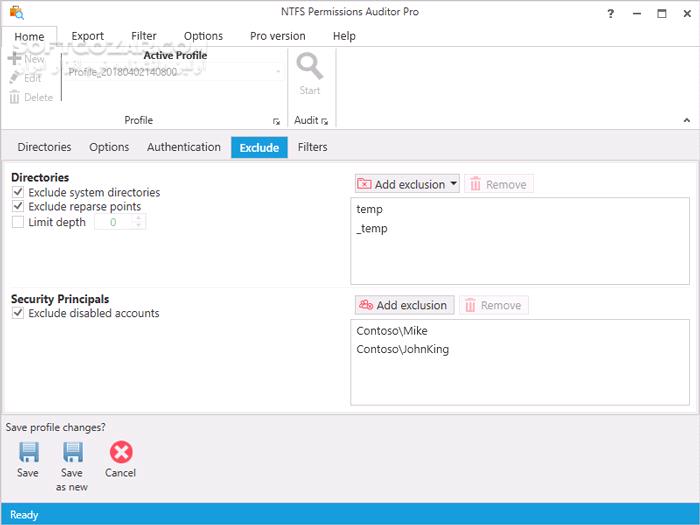Click the Save profile floppy disk icon
This screenshot has height=525, width=700.
pyautogui.click(x=28, y=452)
